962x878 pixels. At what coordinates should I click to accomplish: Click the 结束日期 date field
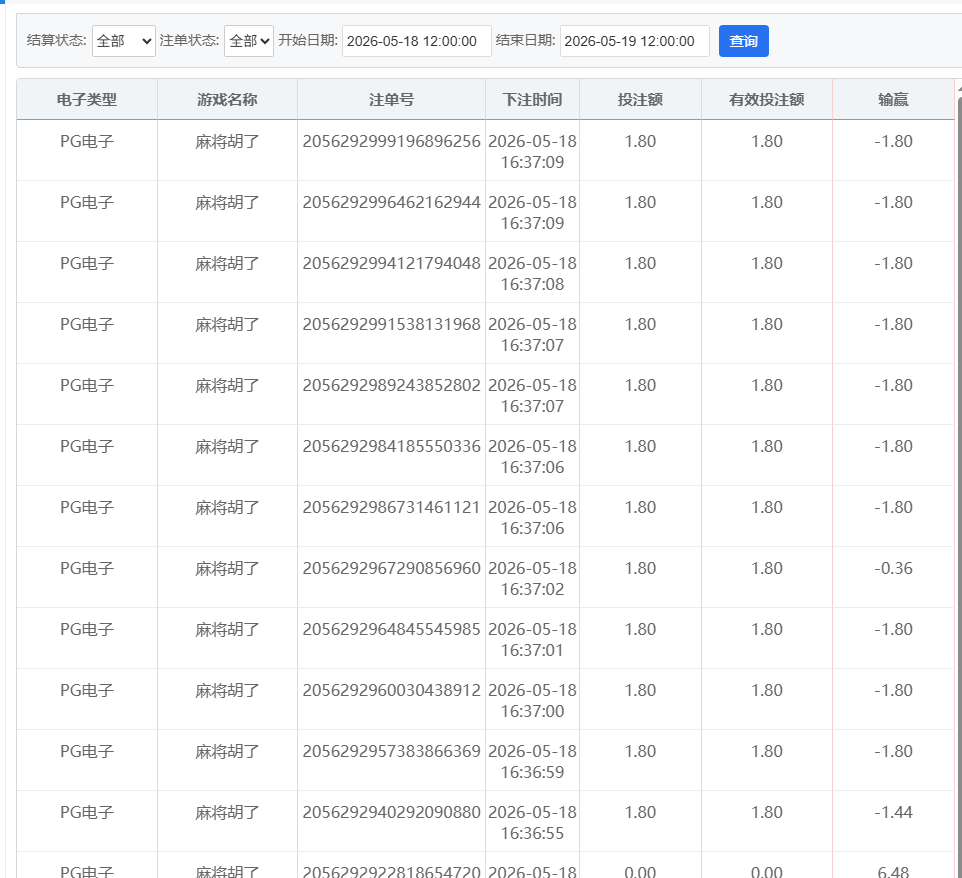coord(634,41)
